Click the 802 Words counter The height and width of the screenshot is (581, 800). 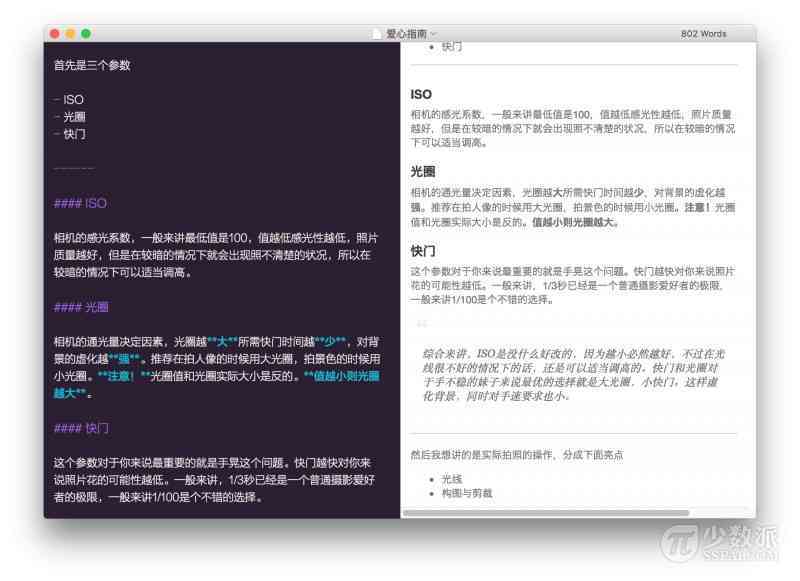pos(703,34)
